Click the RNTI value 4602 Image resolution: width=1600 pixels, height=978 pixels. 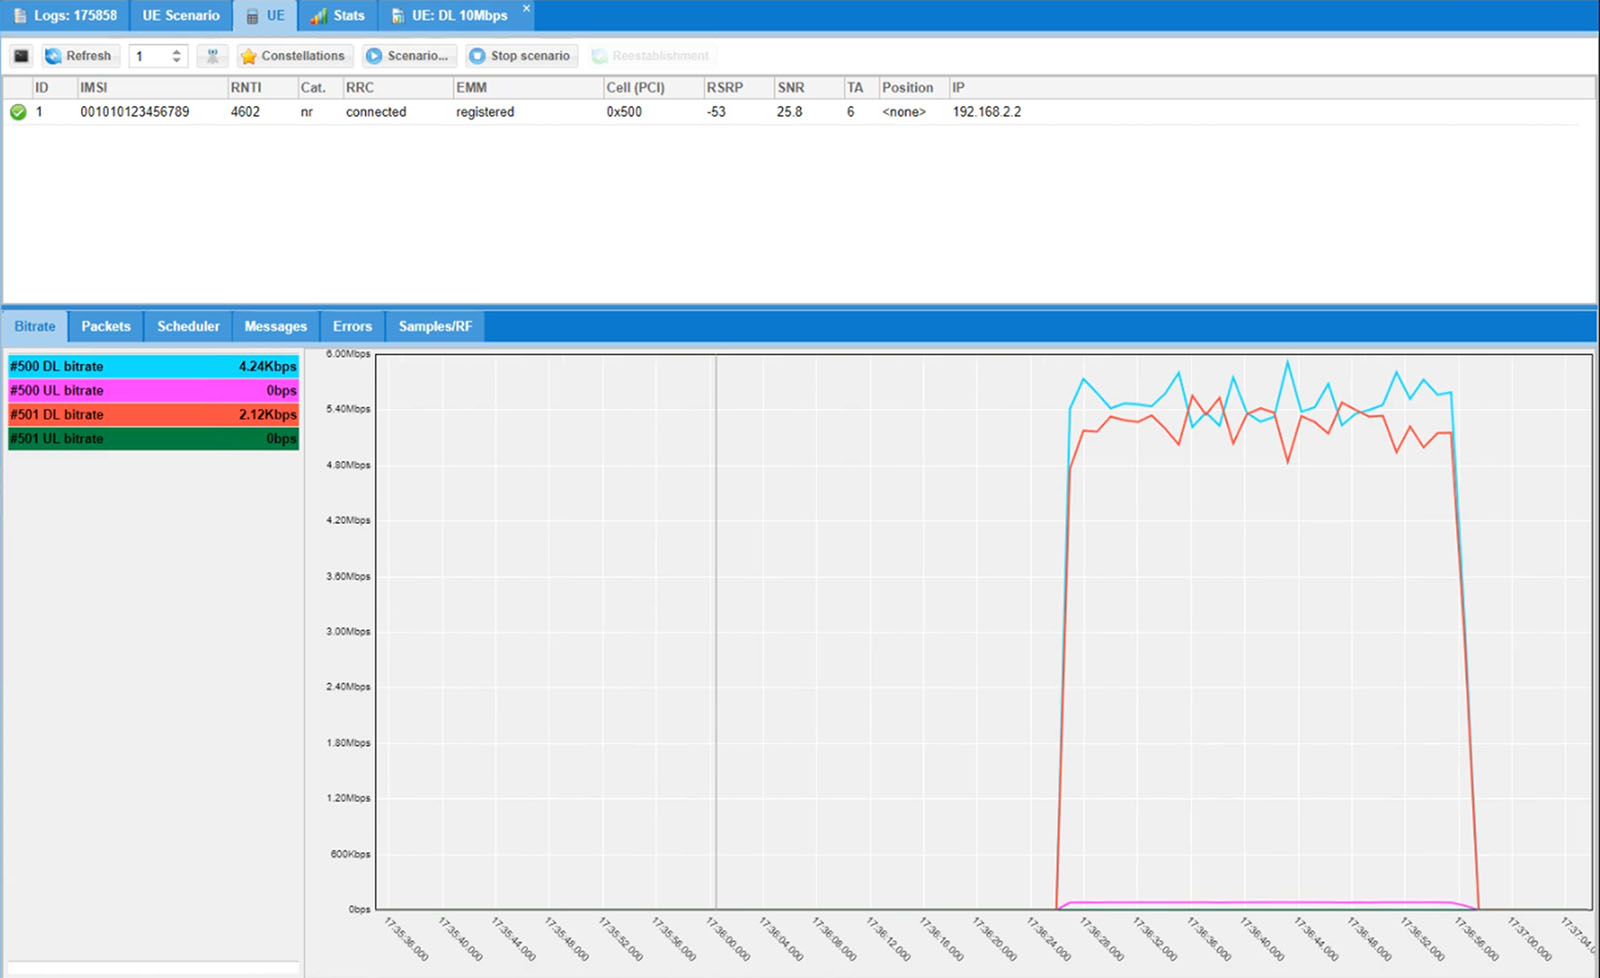click(245, 112)
